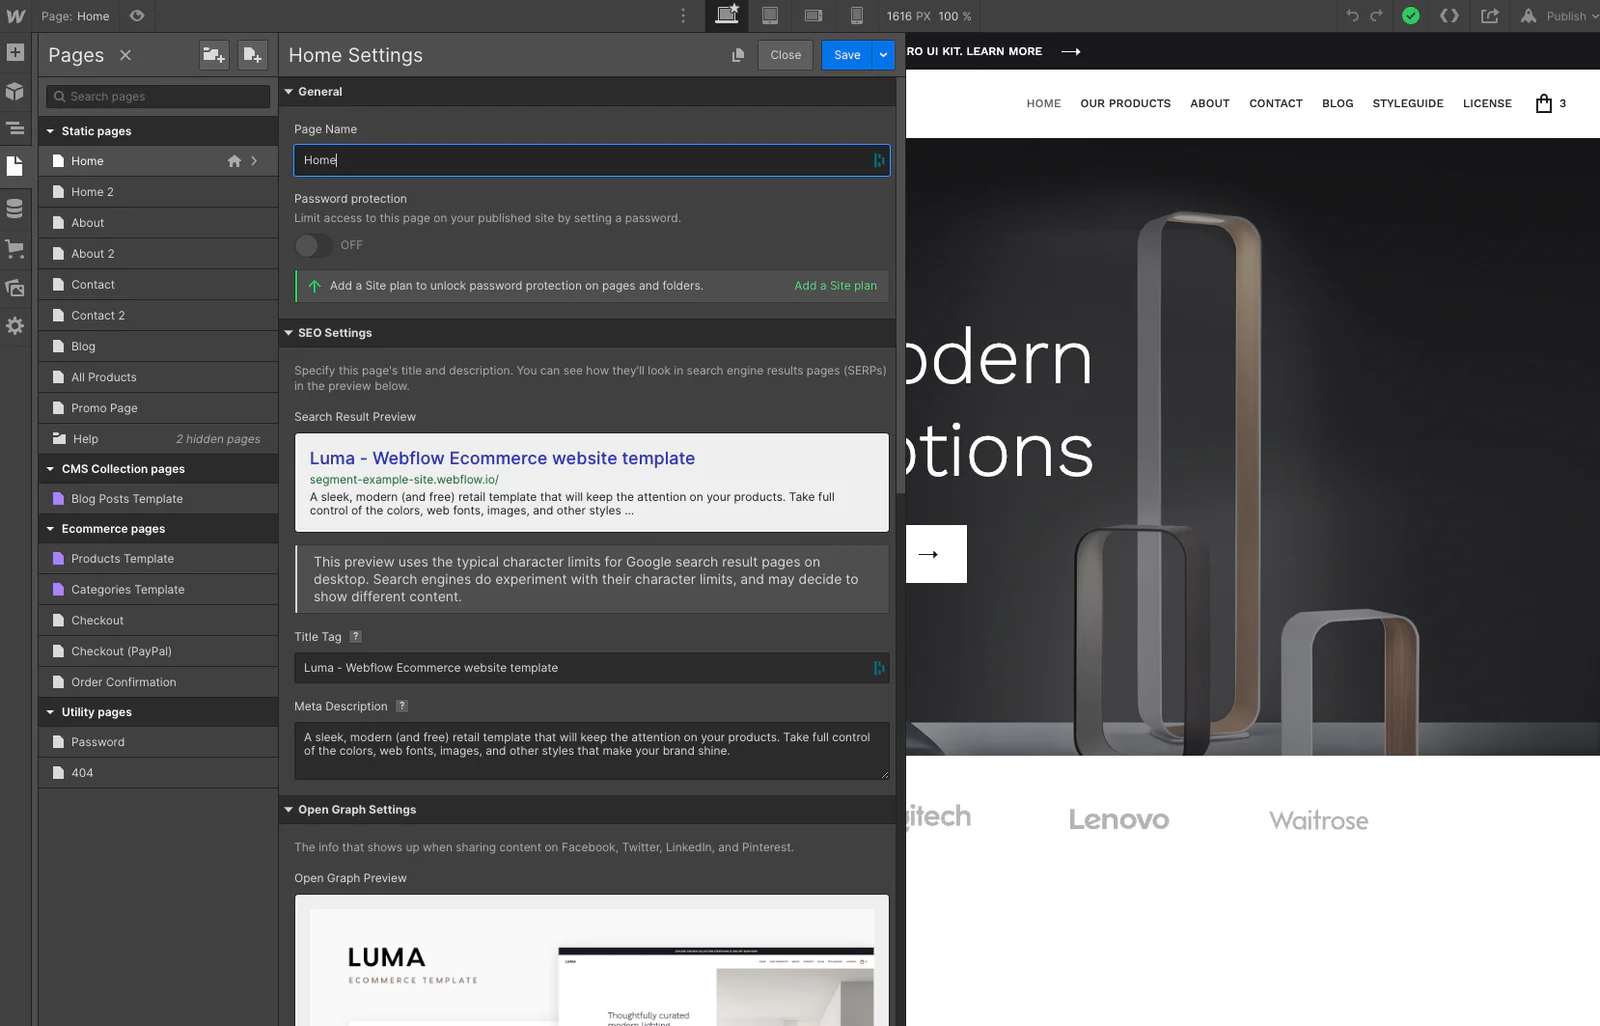Open the CMS Collections panel
The image size is (1600, 1026).
point(15,209)
